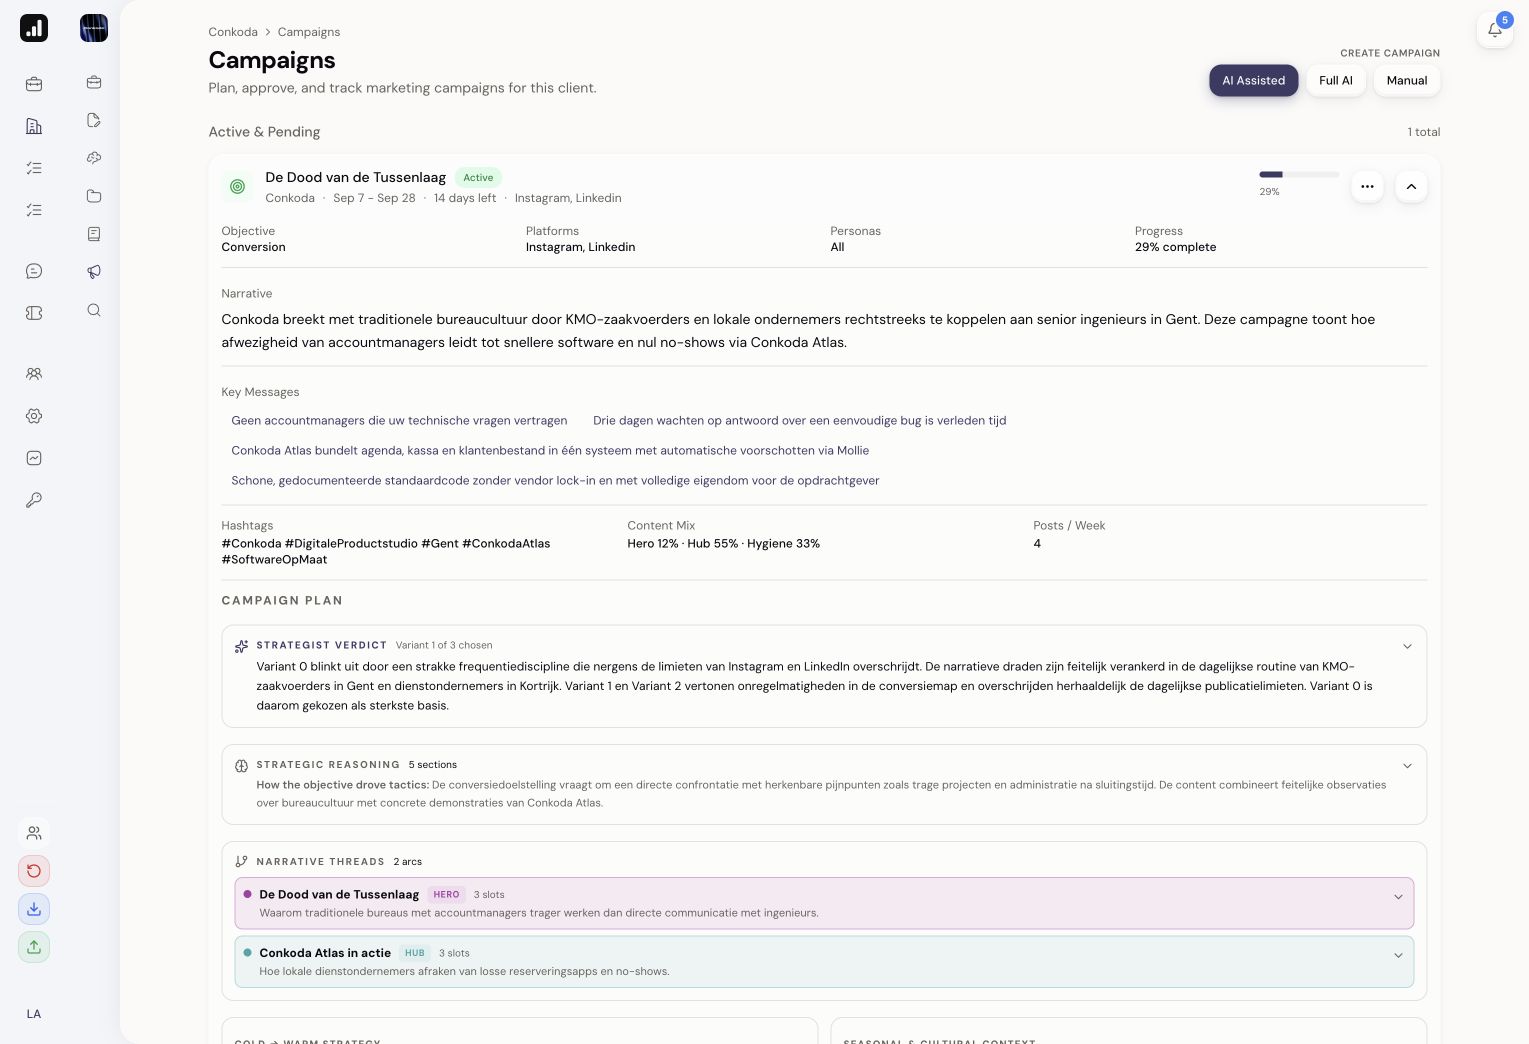Open the settings gear icon

coord(34,416)
